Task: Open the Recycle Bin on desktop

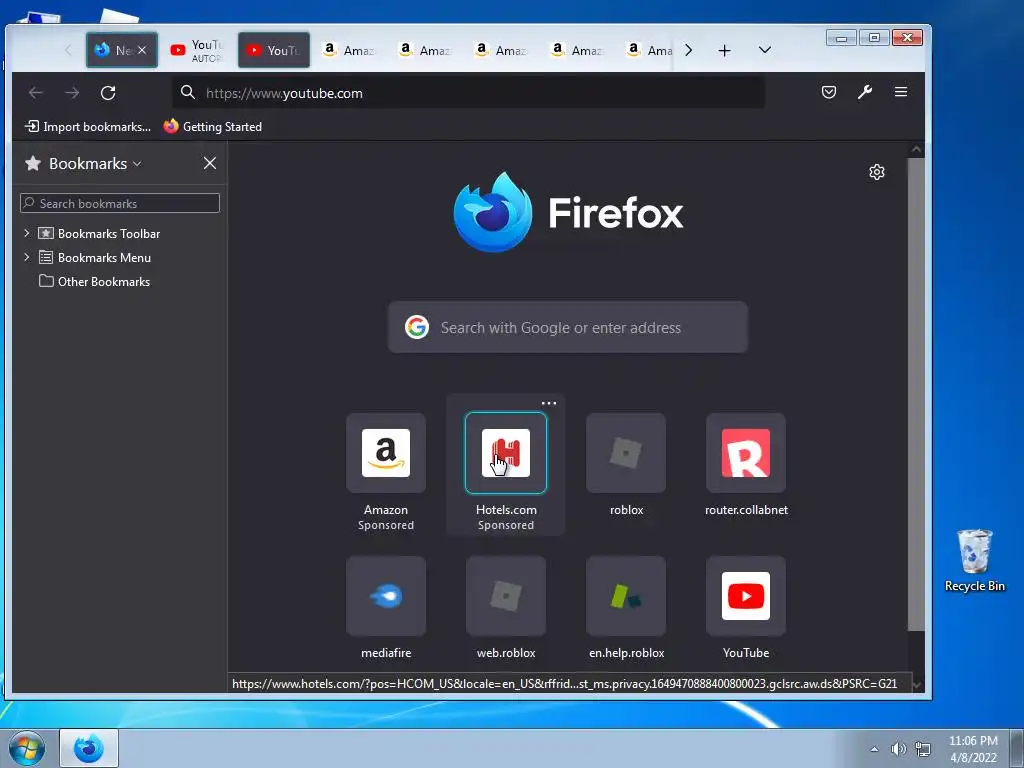Action: click(x=974, y=560)
